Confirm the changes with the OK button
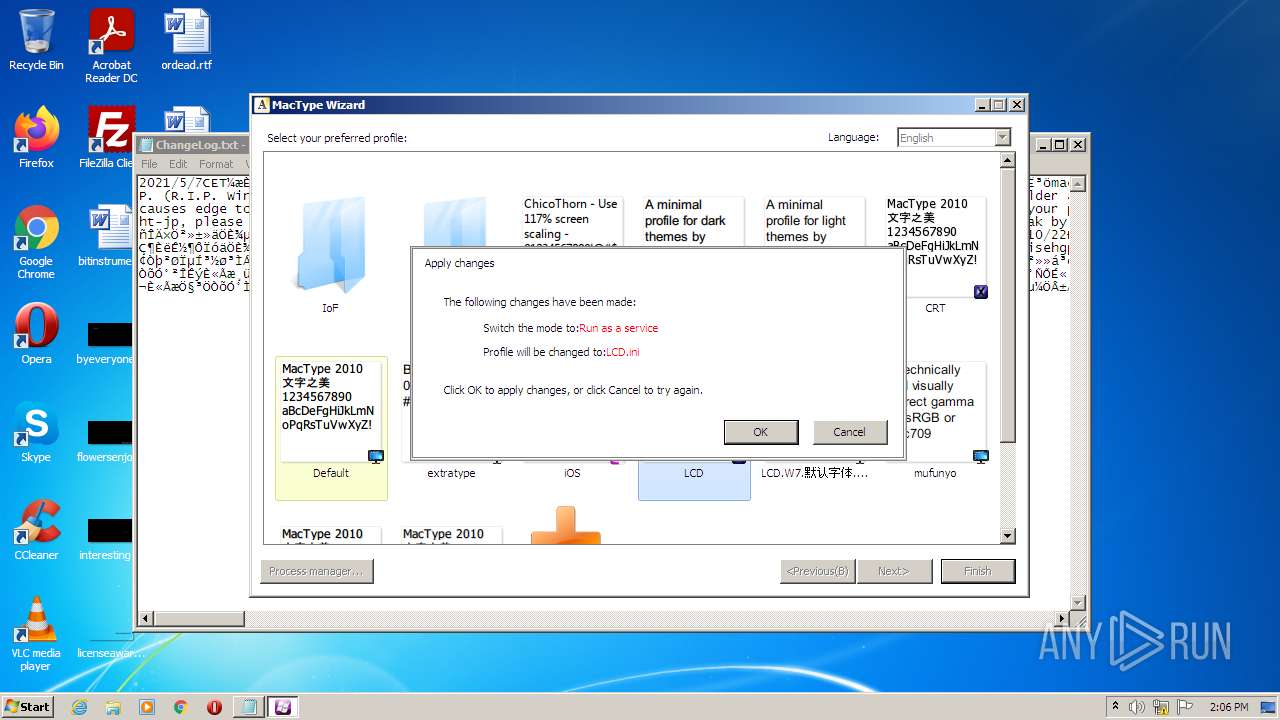Viewport: 1280px width, 720px height. (x=761, y=432)
